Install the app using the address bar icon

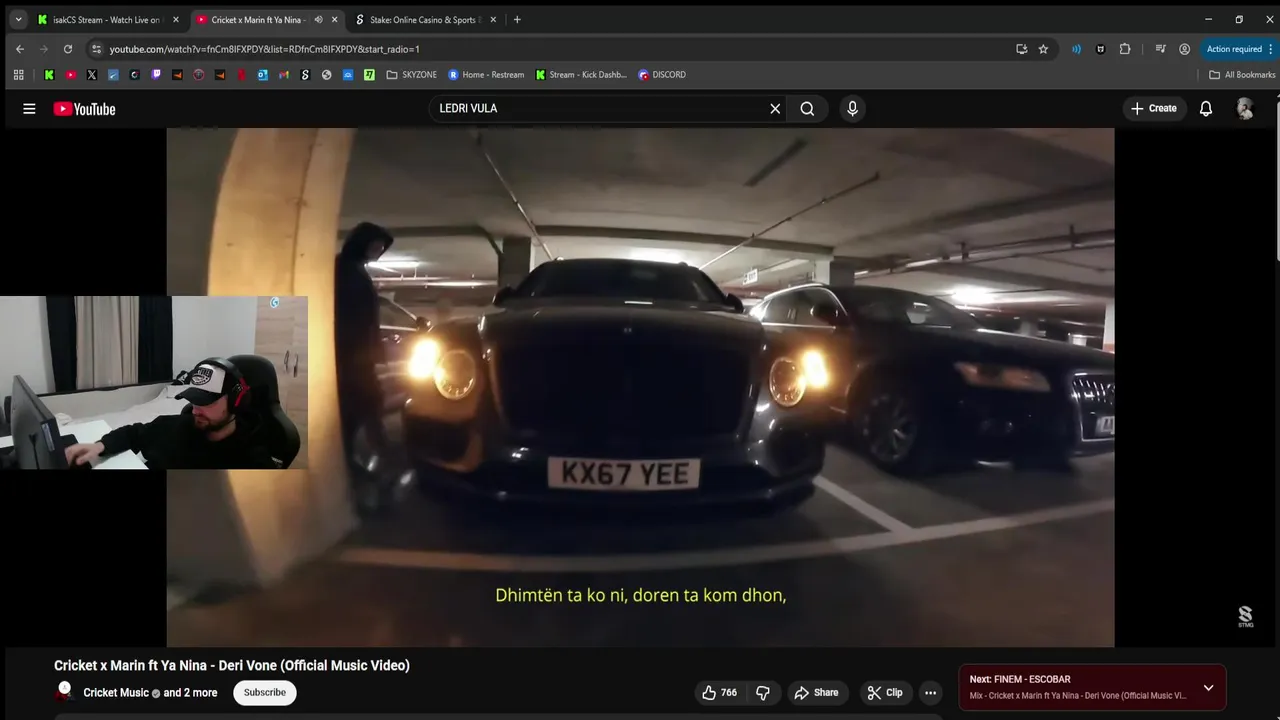coord(1021,49)
